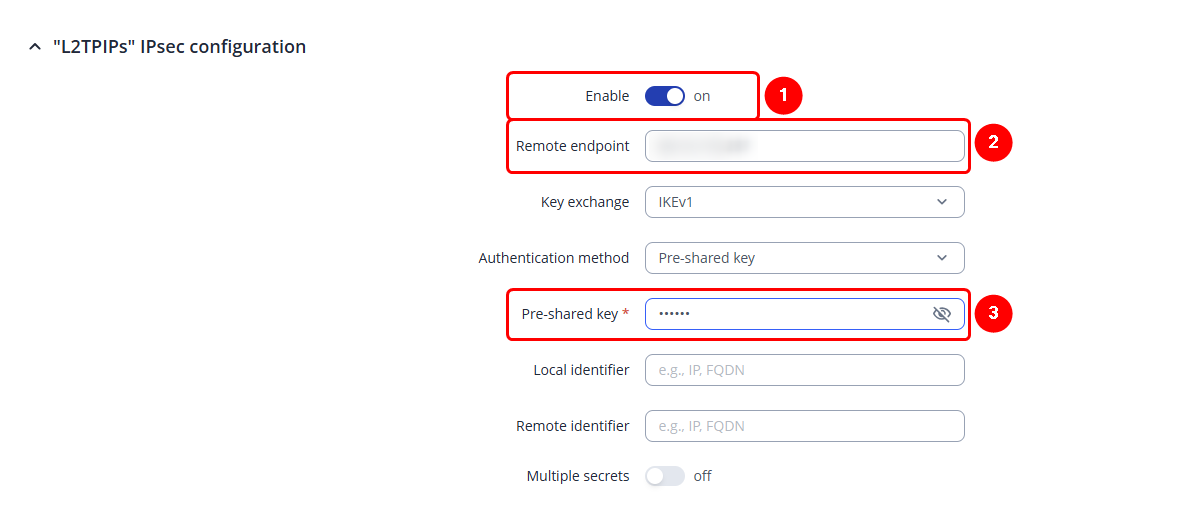Open the Key exchange IKEv1 dropdown
The width and height of the screenshot is (1181, 516).
tap(804, 202)
